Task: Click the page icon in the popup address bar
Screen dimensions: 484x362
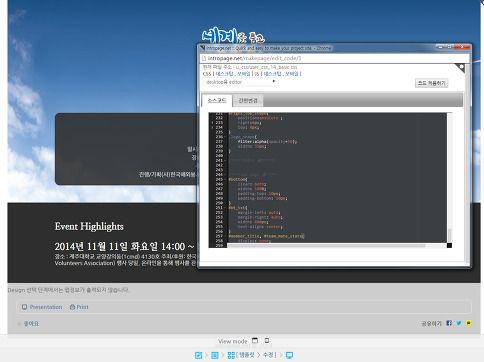Action: (x=203, y=58)
